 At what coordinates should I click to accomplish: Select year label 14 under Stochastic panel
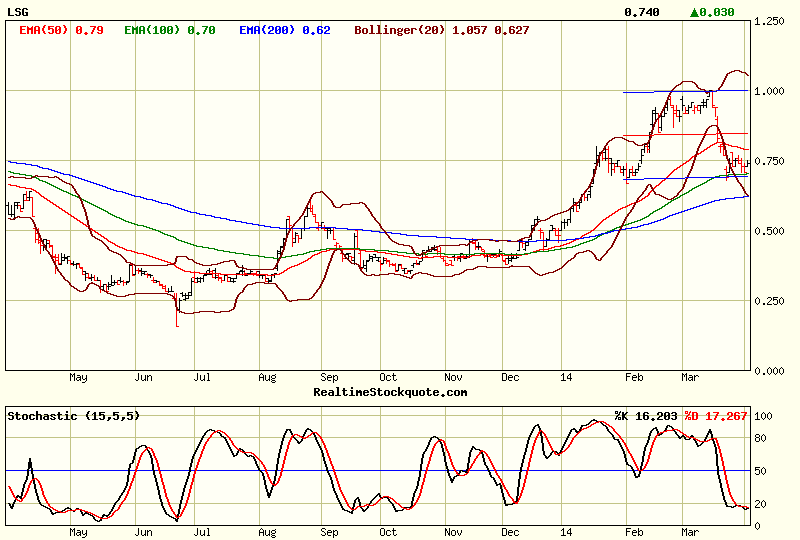pos(566,532)
